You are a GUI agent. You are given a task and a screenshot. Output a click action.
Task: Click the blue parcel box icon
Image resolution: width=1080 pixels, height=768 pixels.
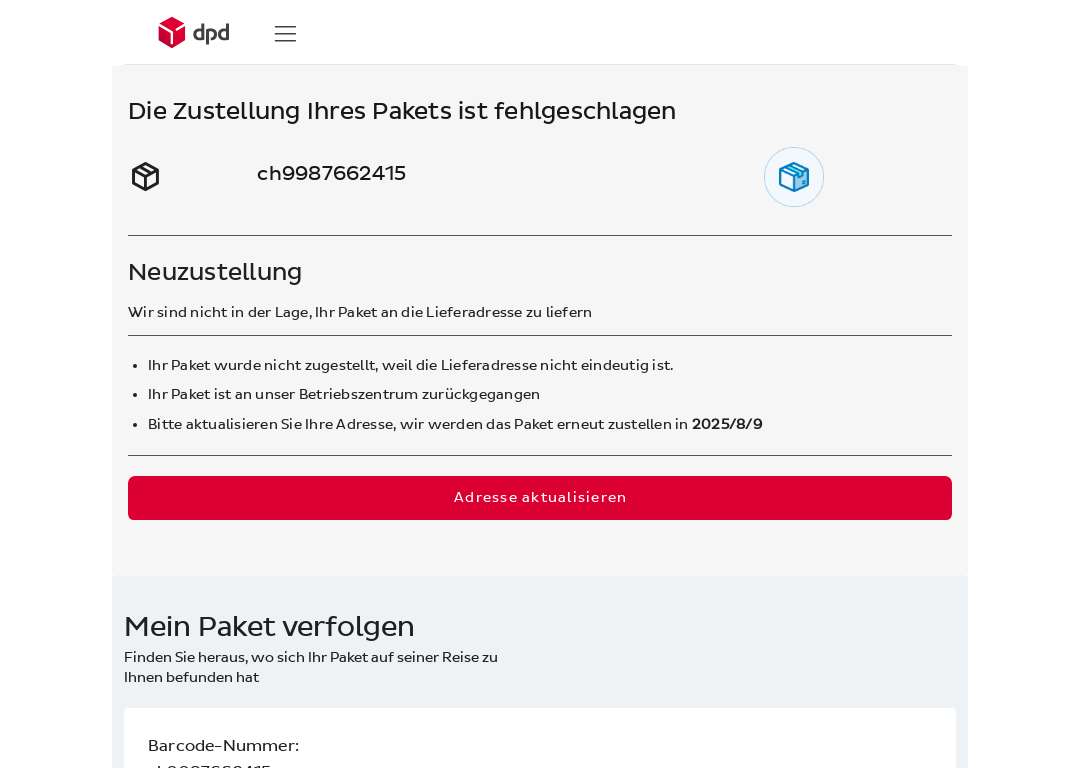[793, 177]
